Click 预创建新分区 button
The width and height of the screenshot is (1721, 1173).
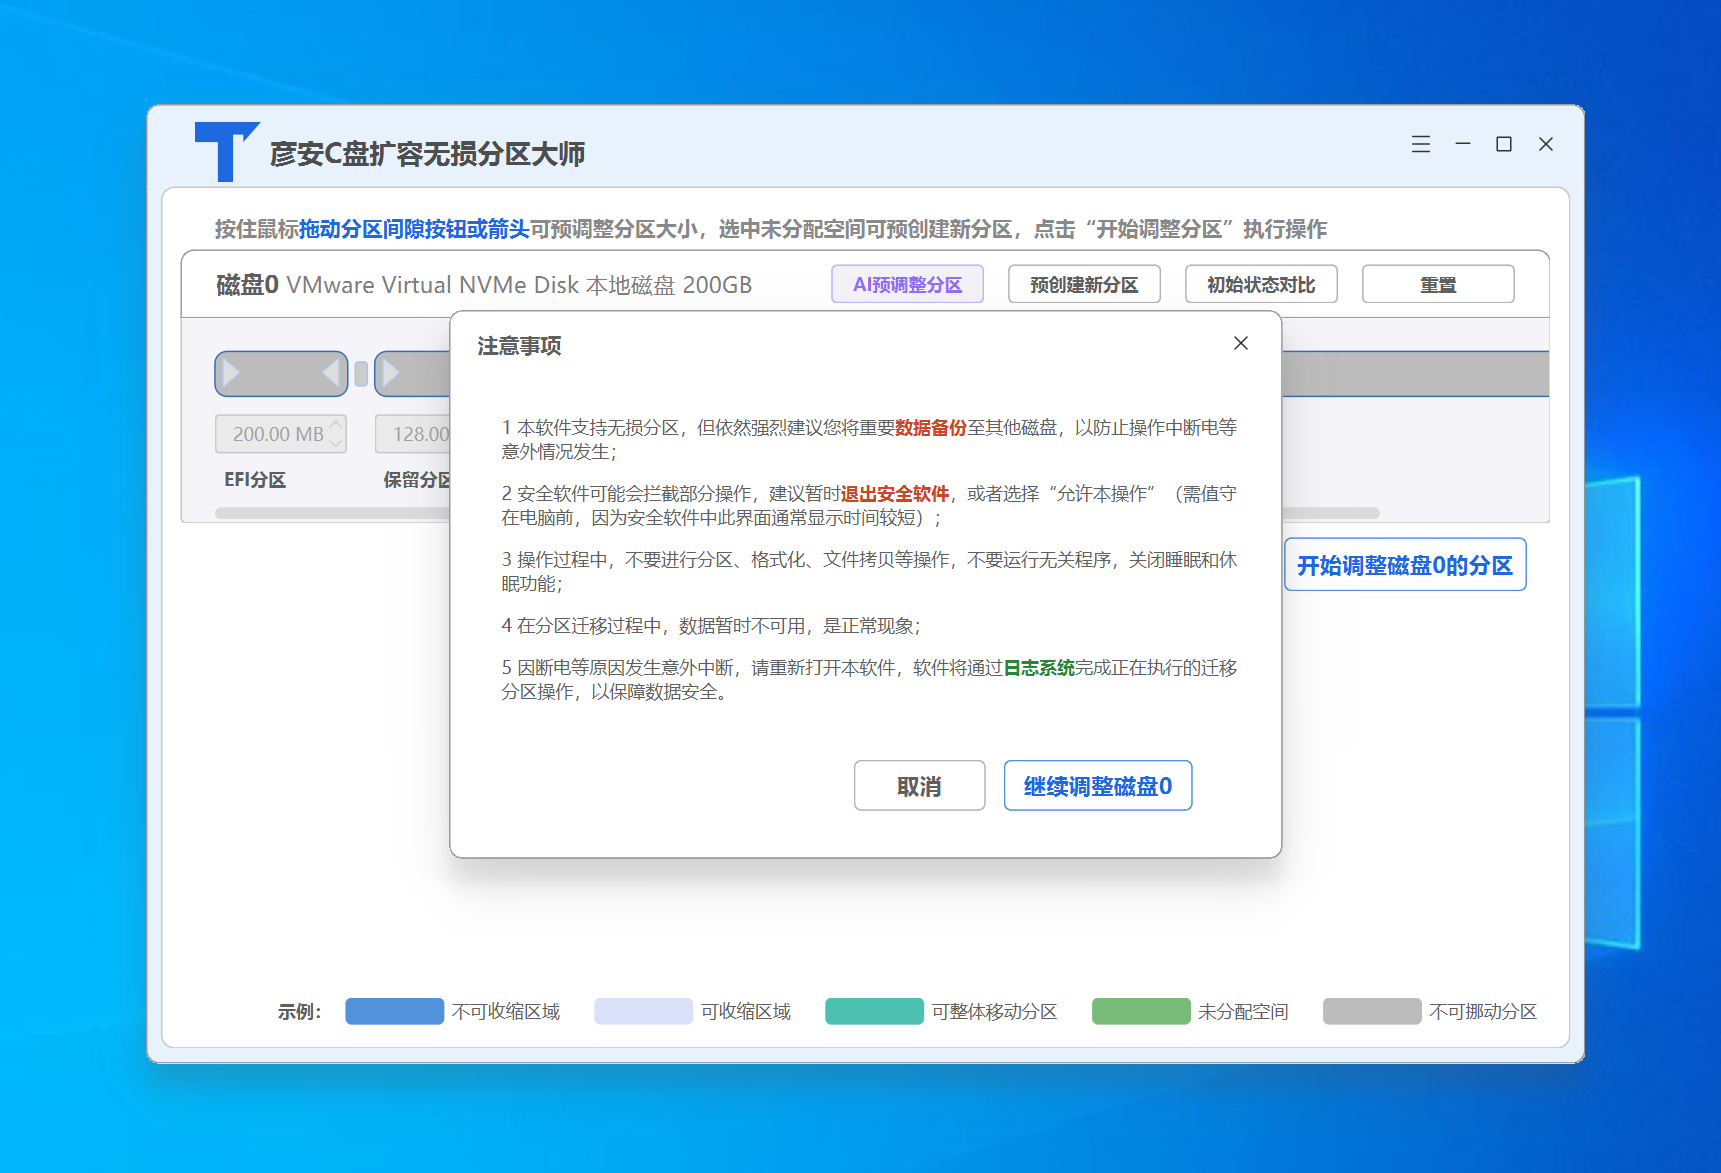click(x=1084, y=284)
